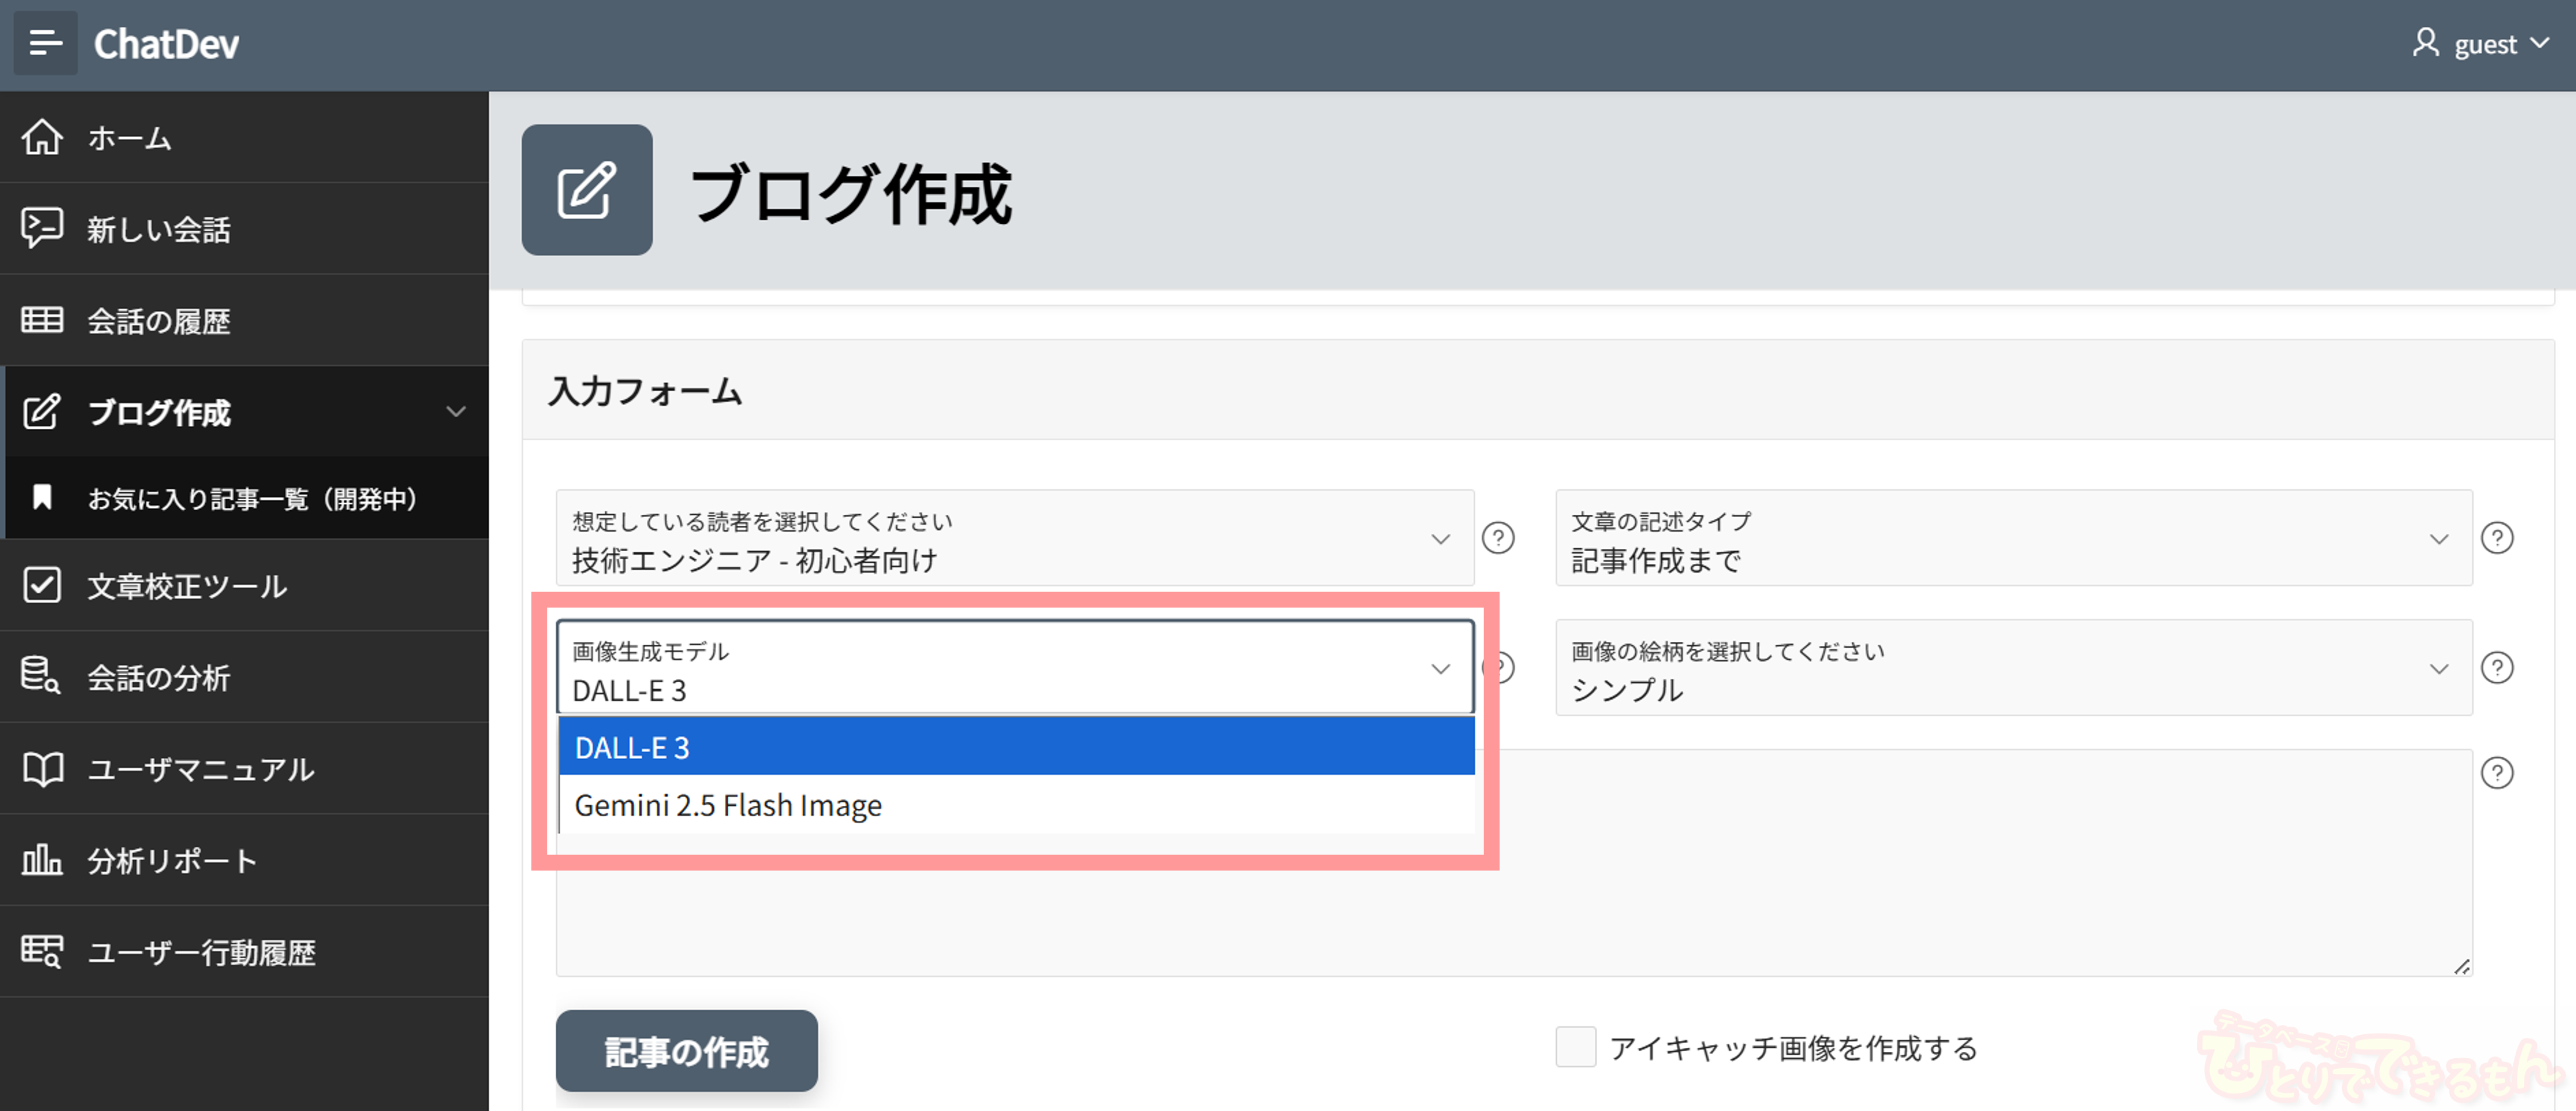Viewport: 2576px width, 1111px height.
Task: Click the 文章校正ツール checkmark icon
Action: 42,585
